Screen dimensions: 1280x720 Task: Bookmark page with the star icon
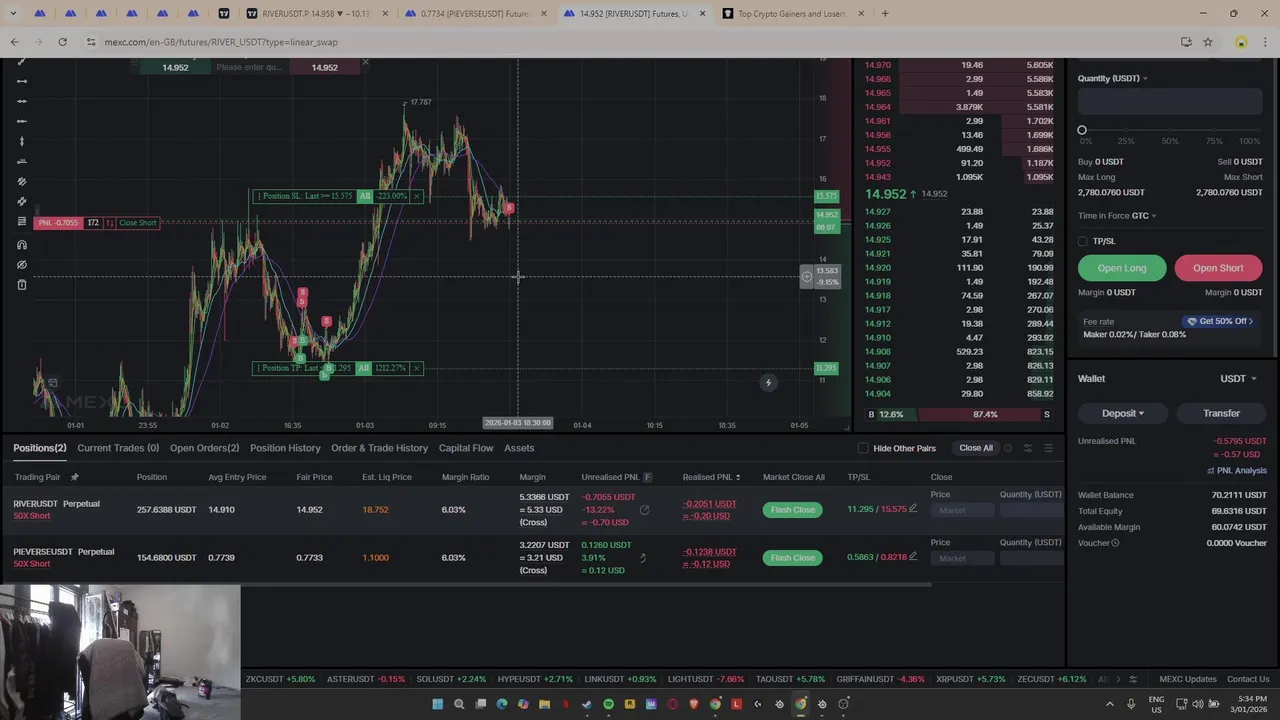[1208, 42]
